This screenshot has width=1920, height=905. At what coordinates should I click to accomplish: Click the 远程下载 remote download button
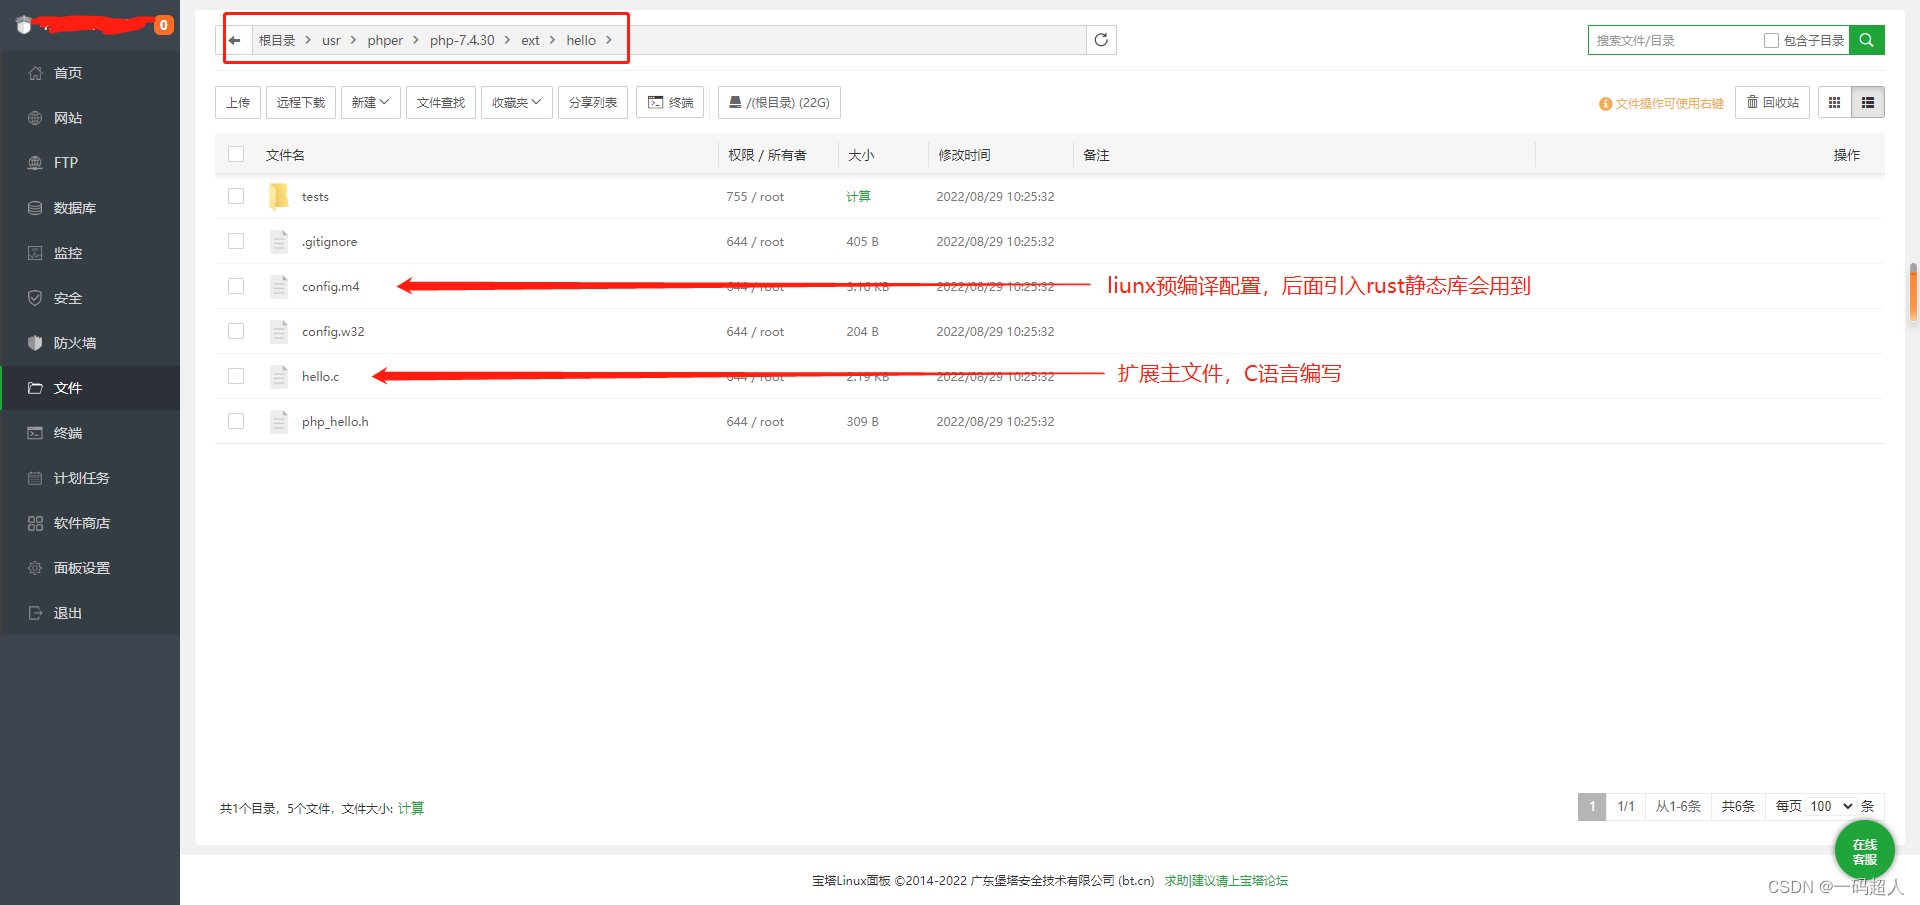coord(301,102)
